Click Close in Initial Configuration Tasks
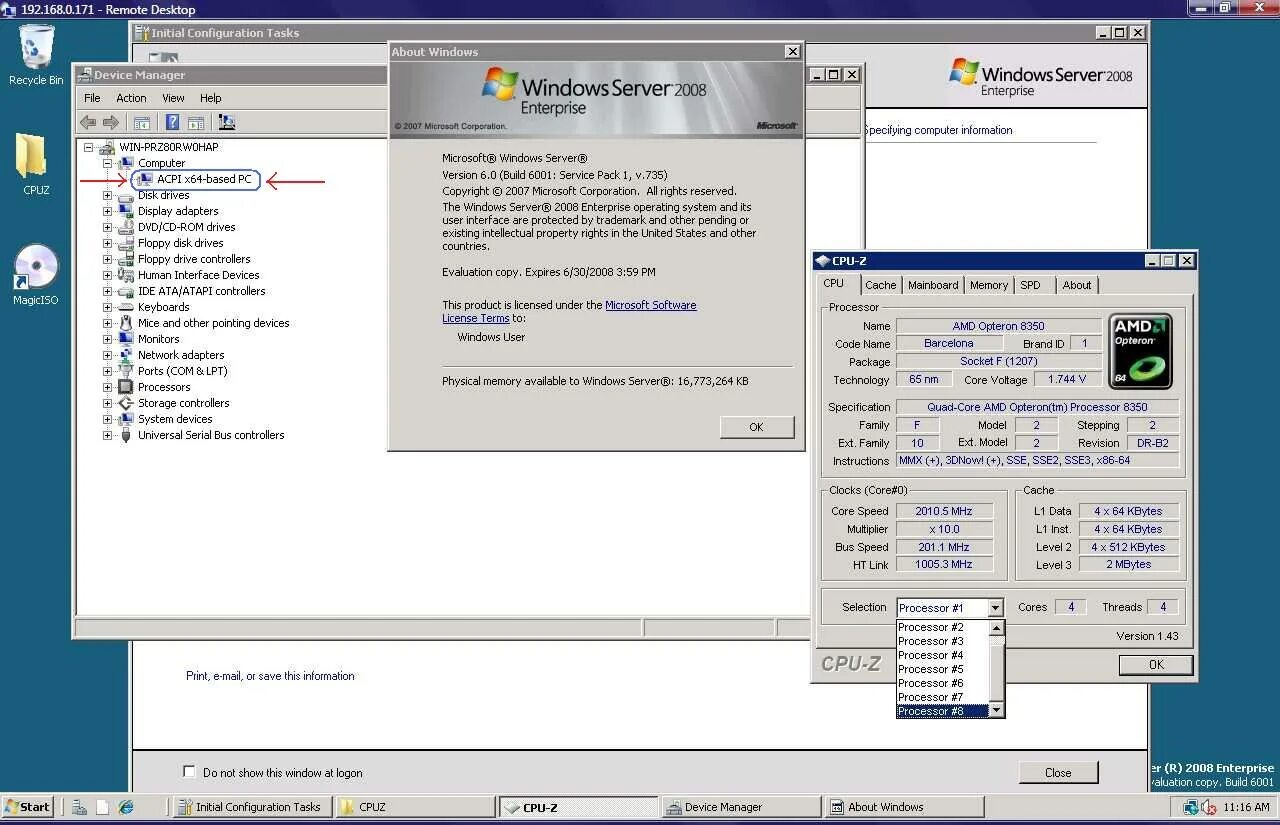 click(x=1058, y=772)
